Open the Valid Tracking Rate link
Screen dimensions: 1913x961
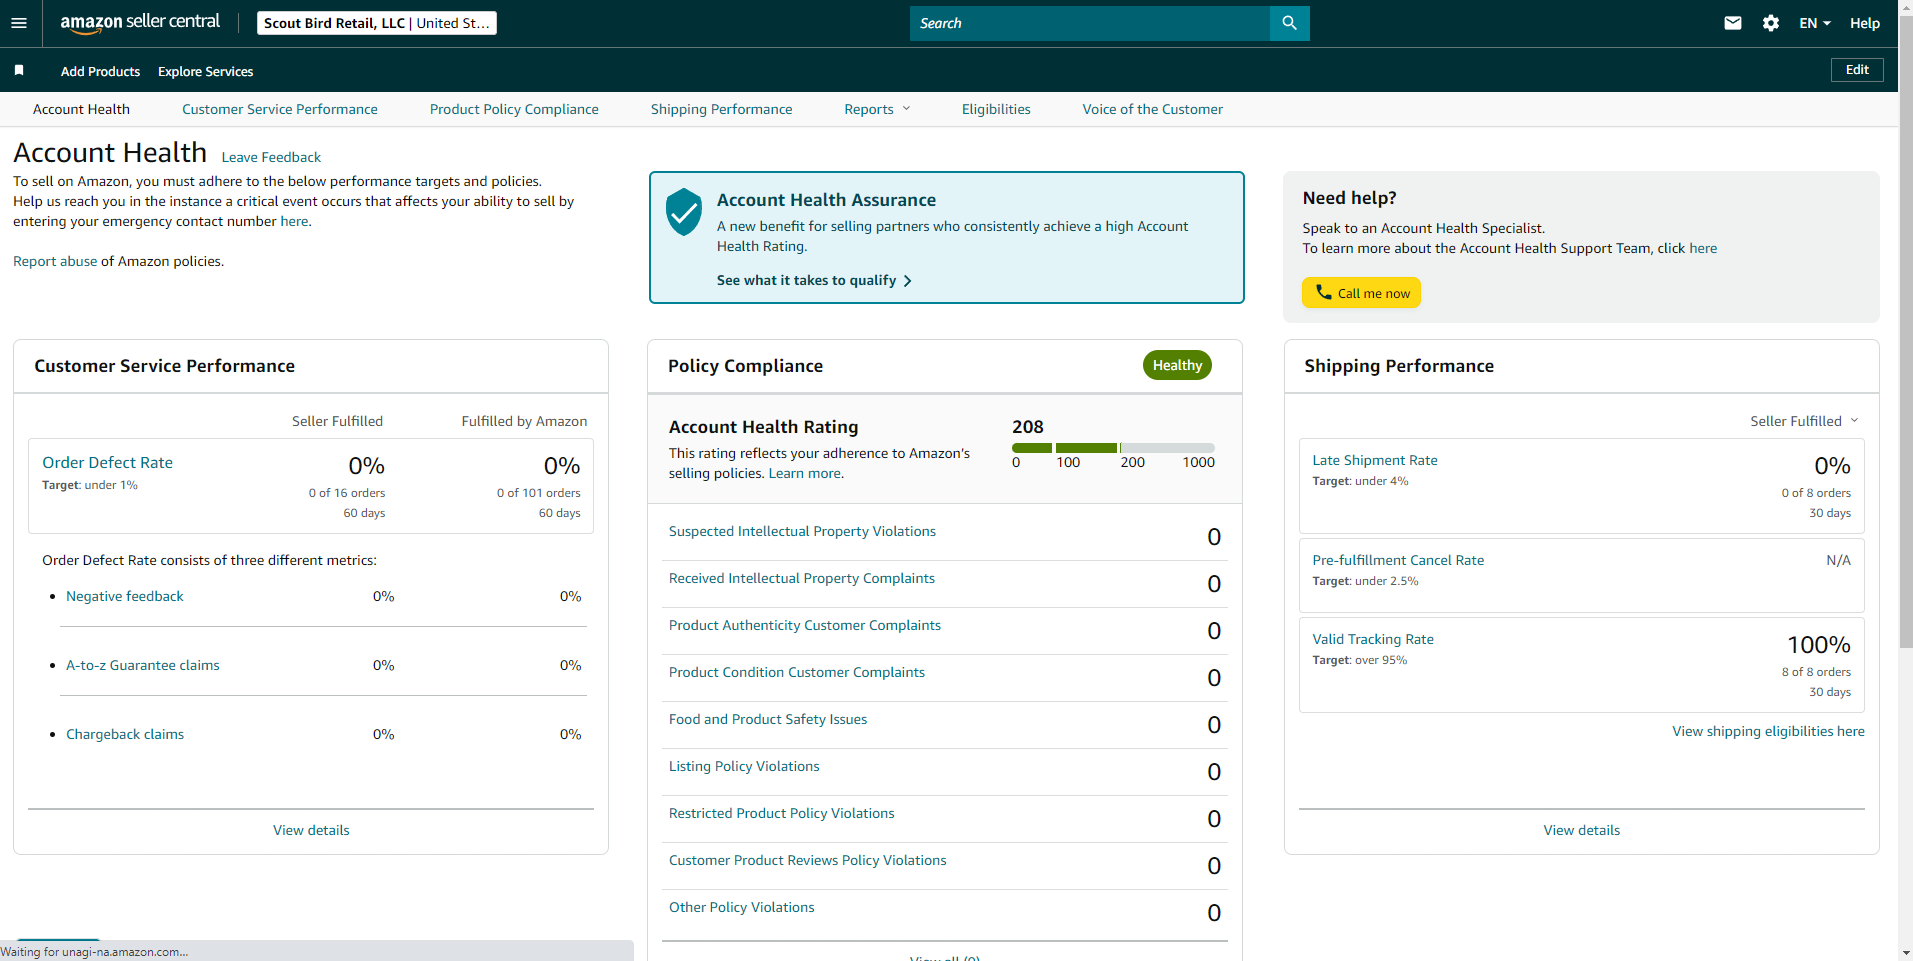pos(1373,639)
